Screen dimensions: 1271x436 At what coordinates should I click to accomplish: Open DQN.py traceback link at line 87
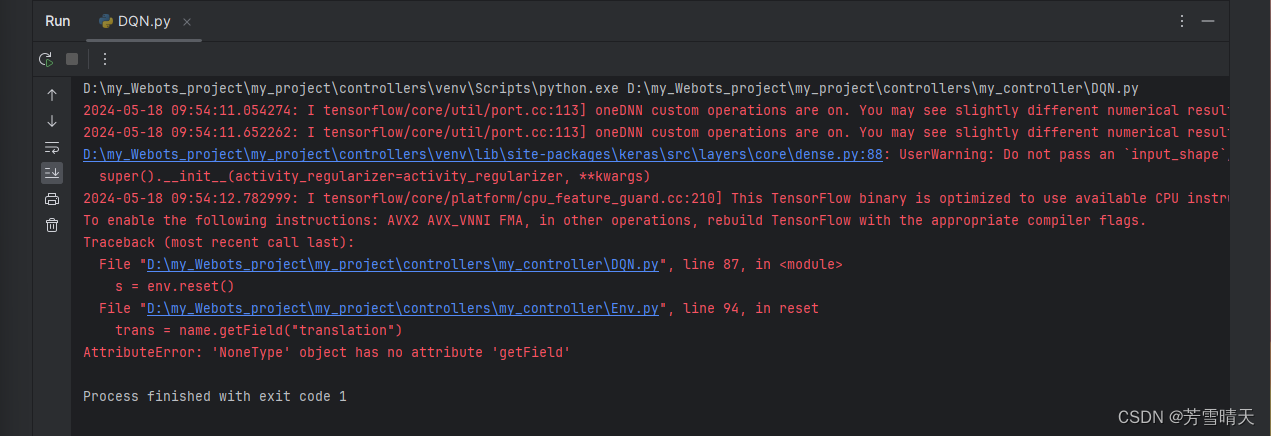click(403, 264)
